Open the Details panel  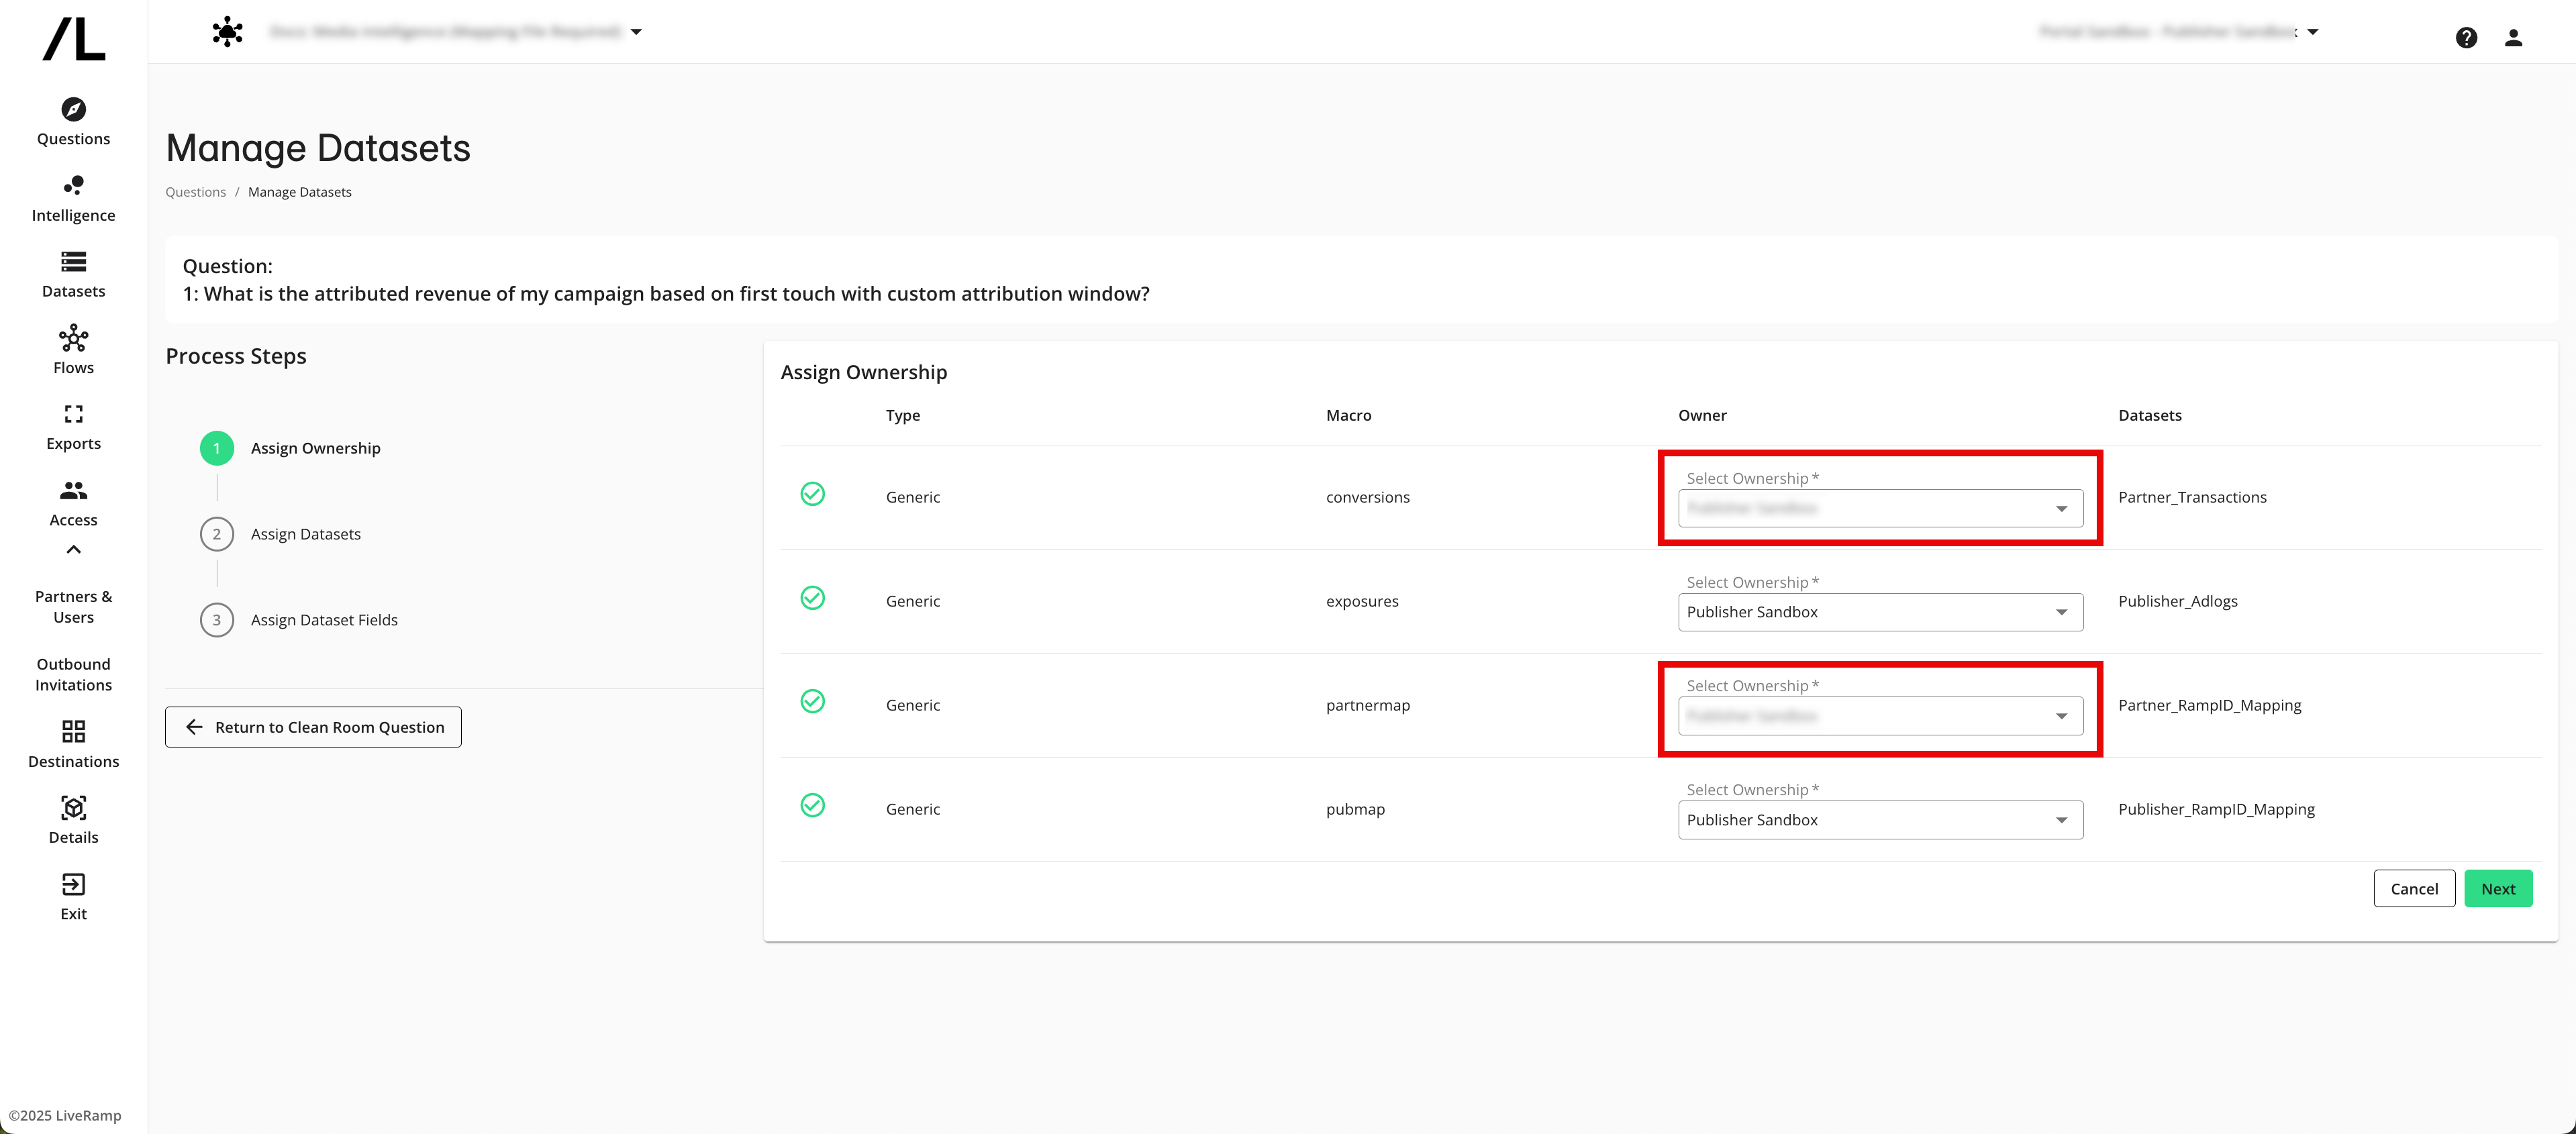[72, 820]
